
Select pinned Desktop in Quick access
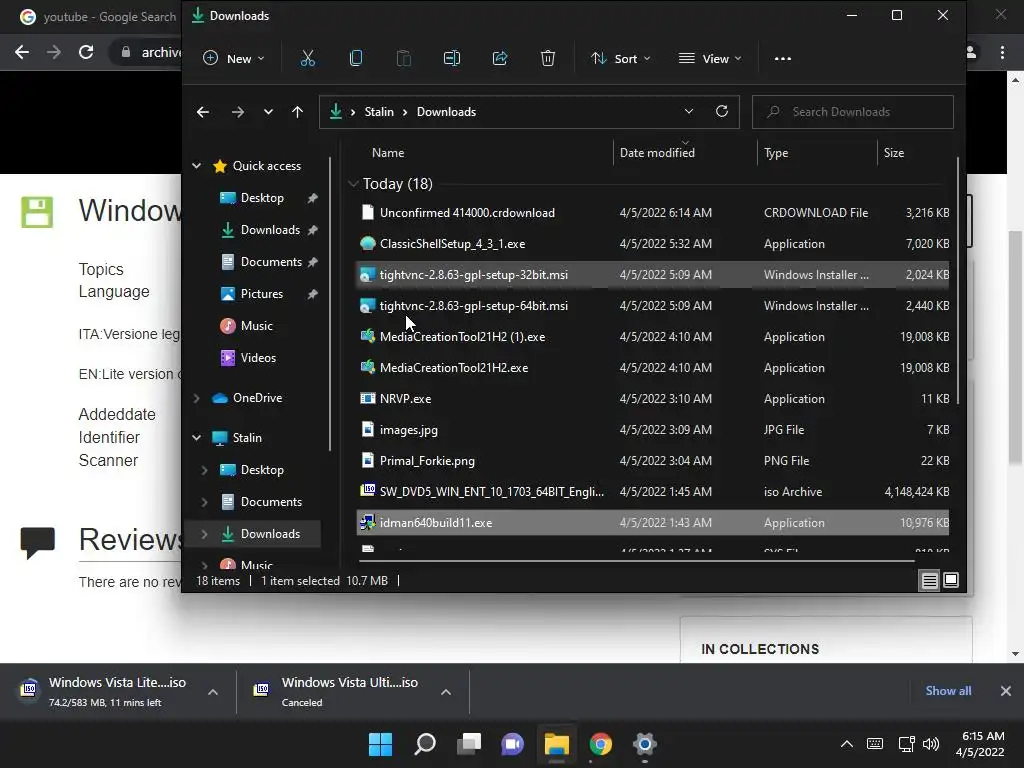261,198
